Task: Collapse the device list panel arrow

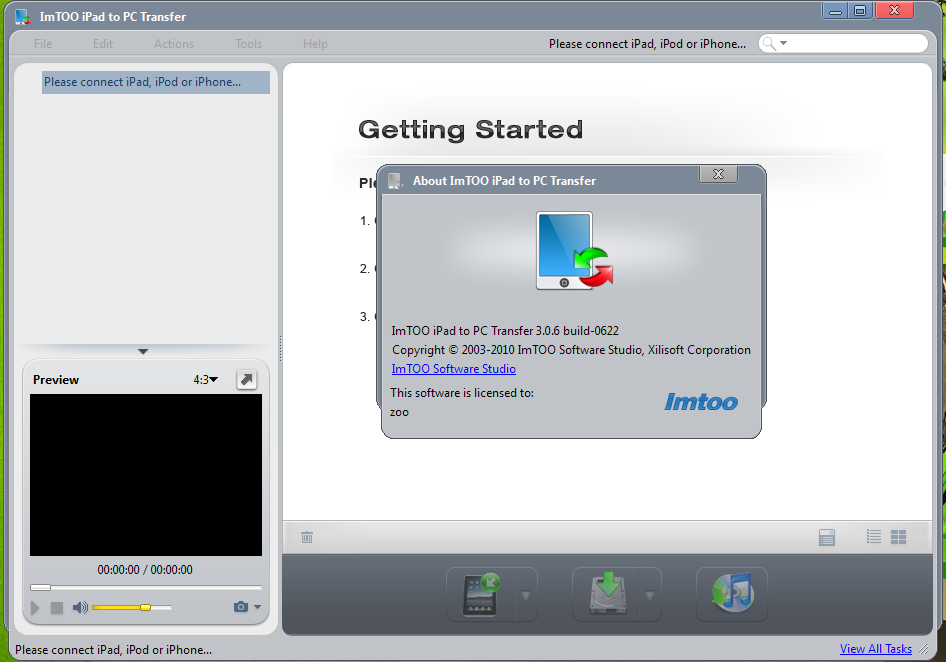Action: pos(143,351)
